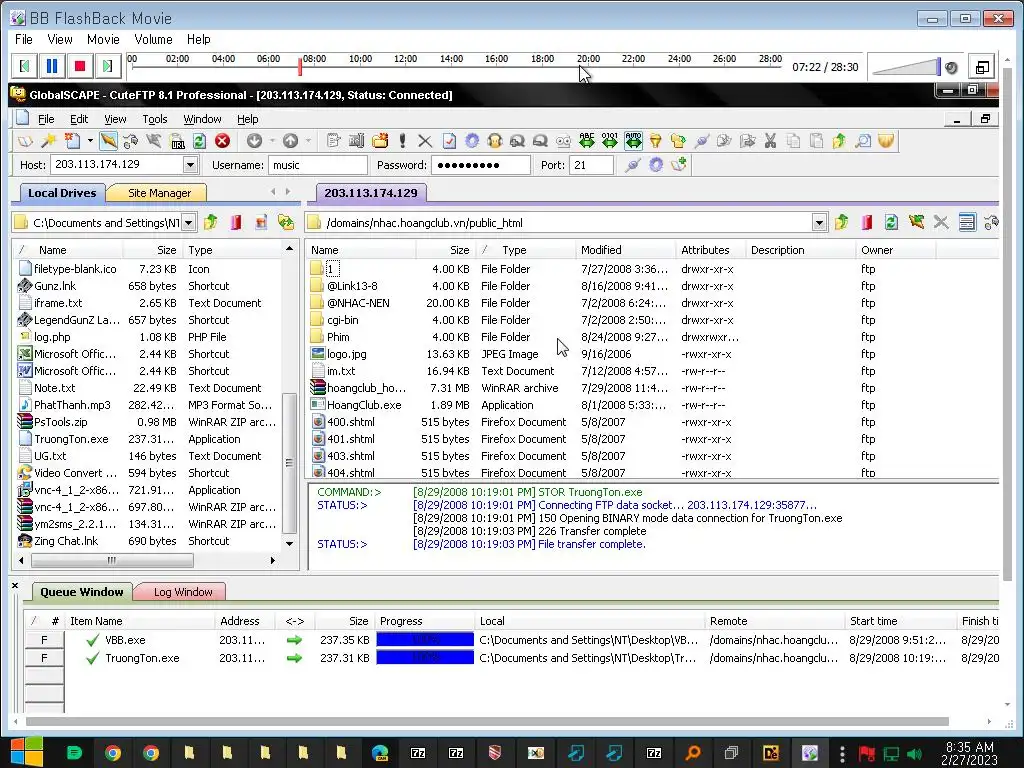Click the Delete X icon in main toolbar
The width and height of the screenshot is (1024, 768).
pos(425,141)
